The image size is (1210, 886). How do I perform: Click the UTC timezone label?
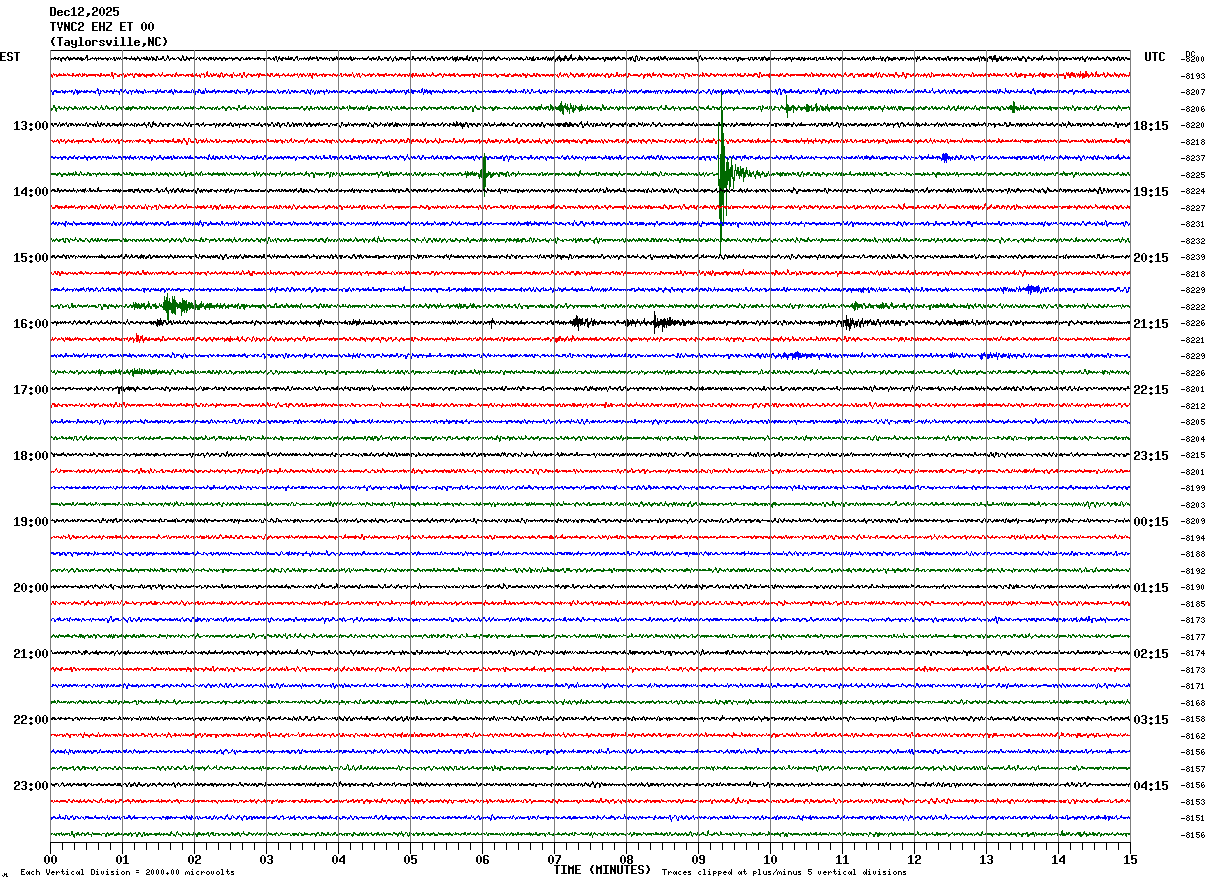point(1155,57)
